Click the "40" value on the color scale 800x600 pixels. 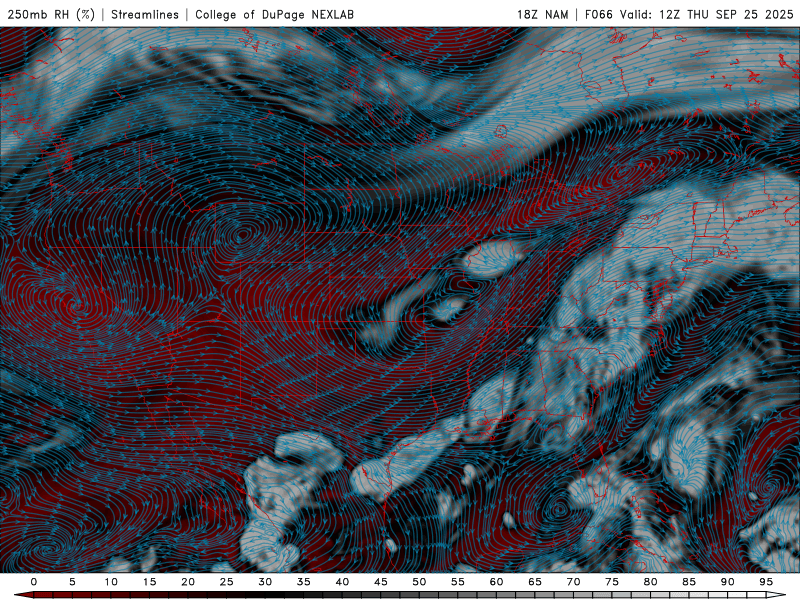pyautogui.click(x=342, y=582)
